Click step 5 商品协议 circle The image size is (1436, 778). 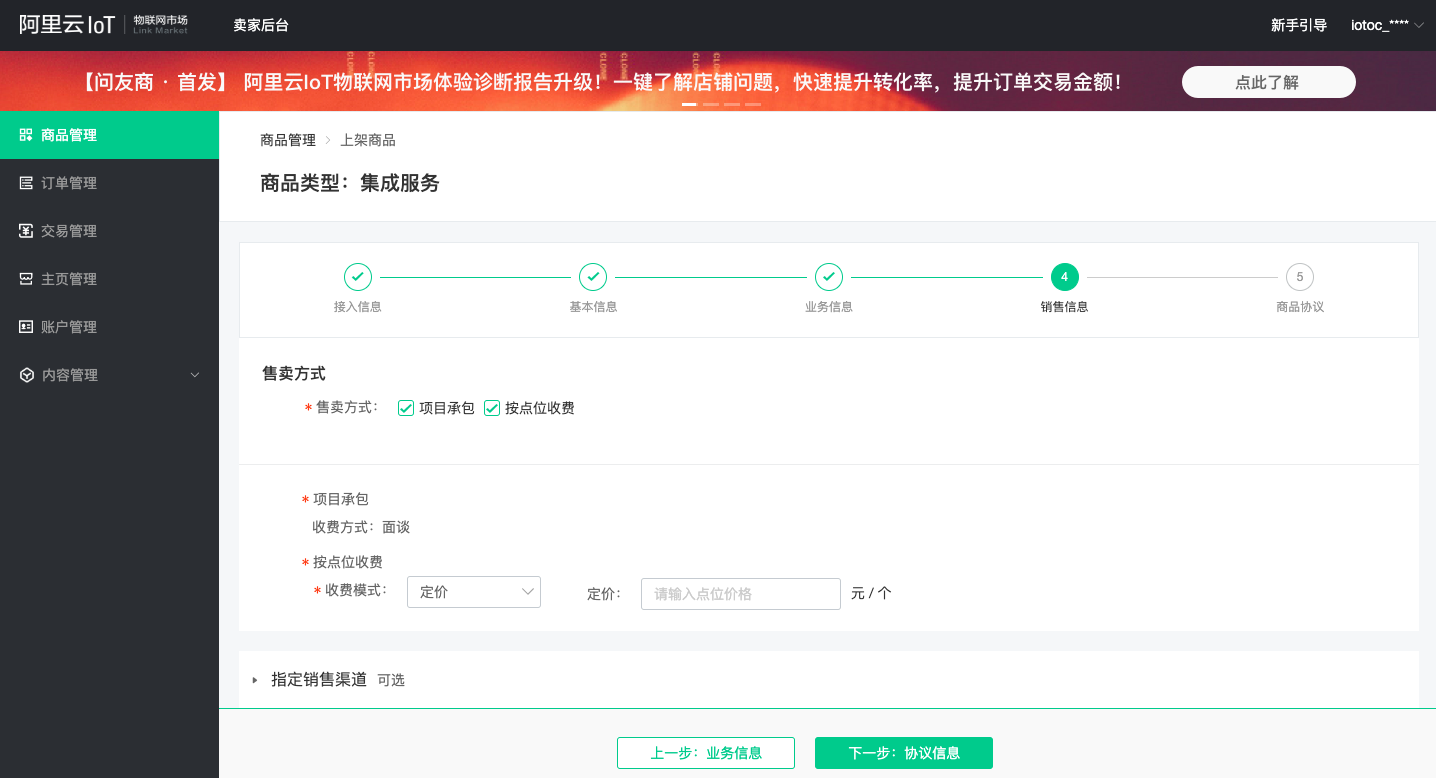click(x=1300, y=277)
